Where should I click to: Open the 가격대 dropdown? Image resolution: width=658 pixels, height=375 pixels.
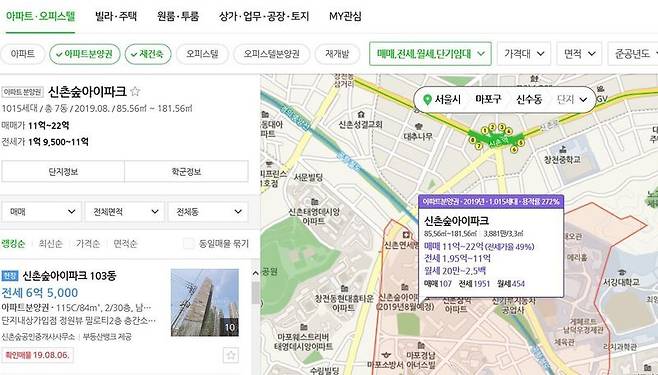(x=524, y=54)
